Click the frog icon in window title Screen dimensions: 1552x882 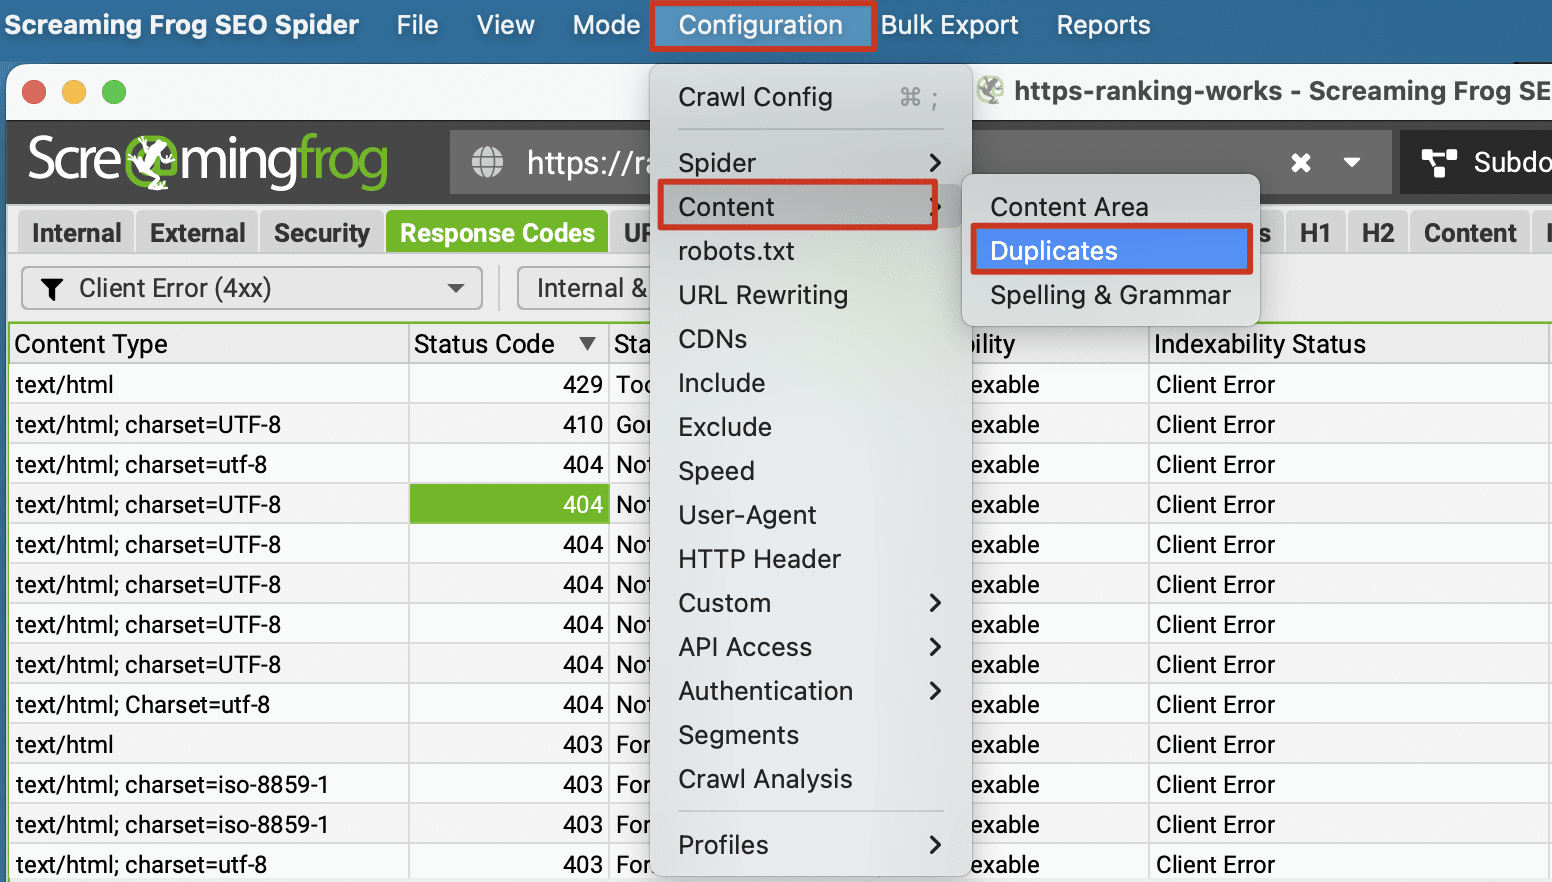[x=990, y=91]
